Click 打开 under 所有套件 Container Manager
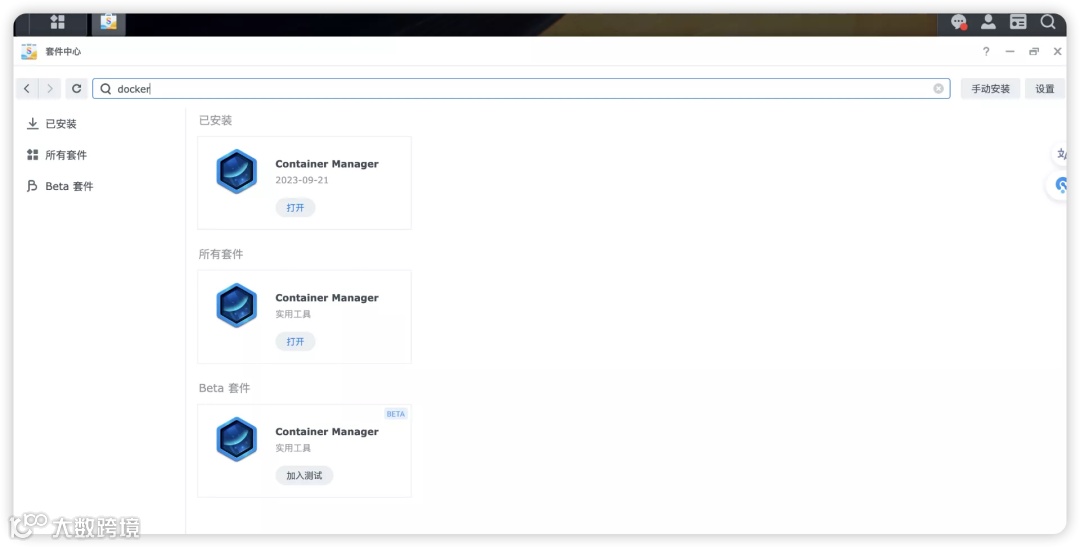Screen dimensions: 1080x547 pos(295,341)
